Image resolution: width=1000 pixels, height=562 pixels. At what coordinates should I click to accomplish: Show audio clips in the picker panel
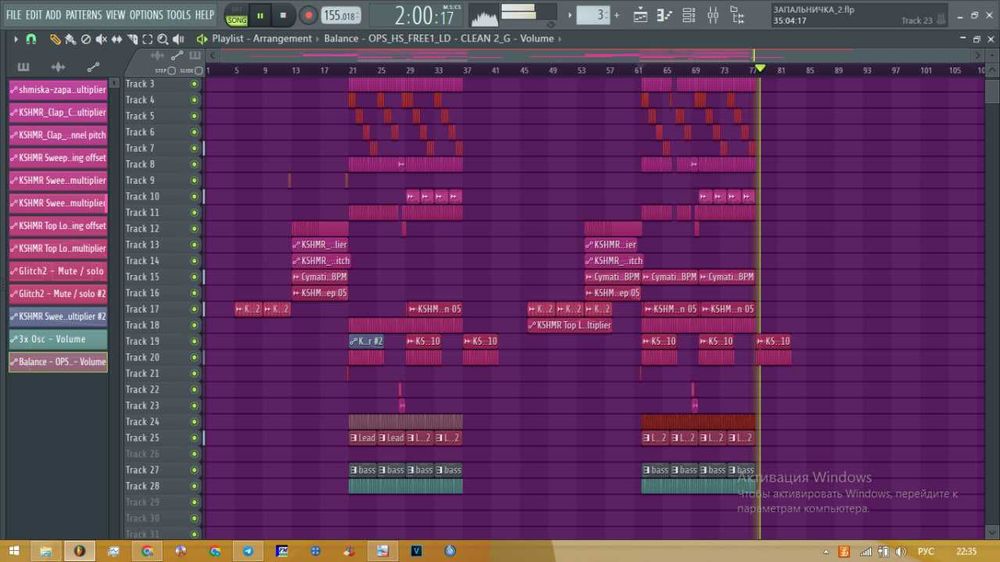click(x=58, y=66)
